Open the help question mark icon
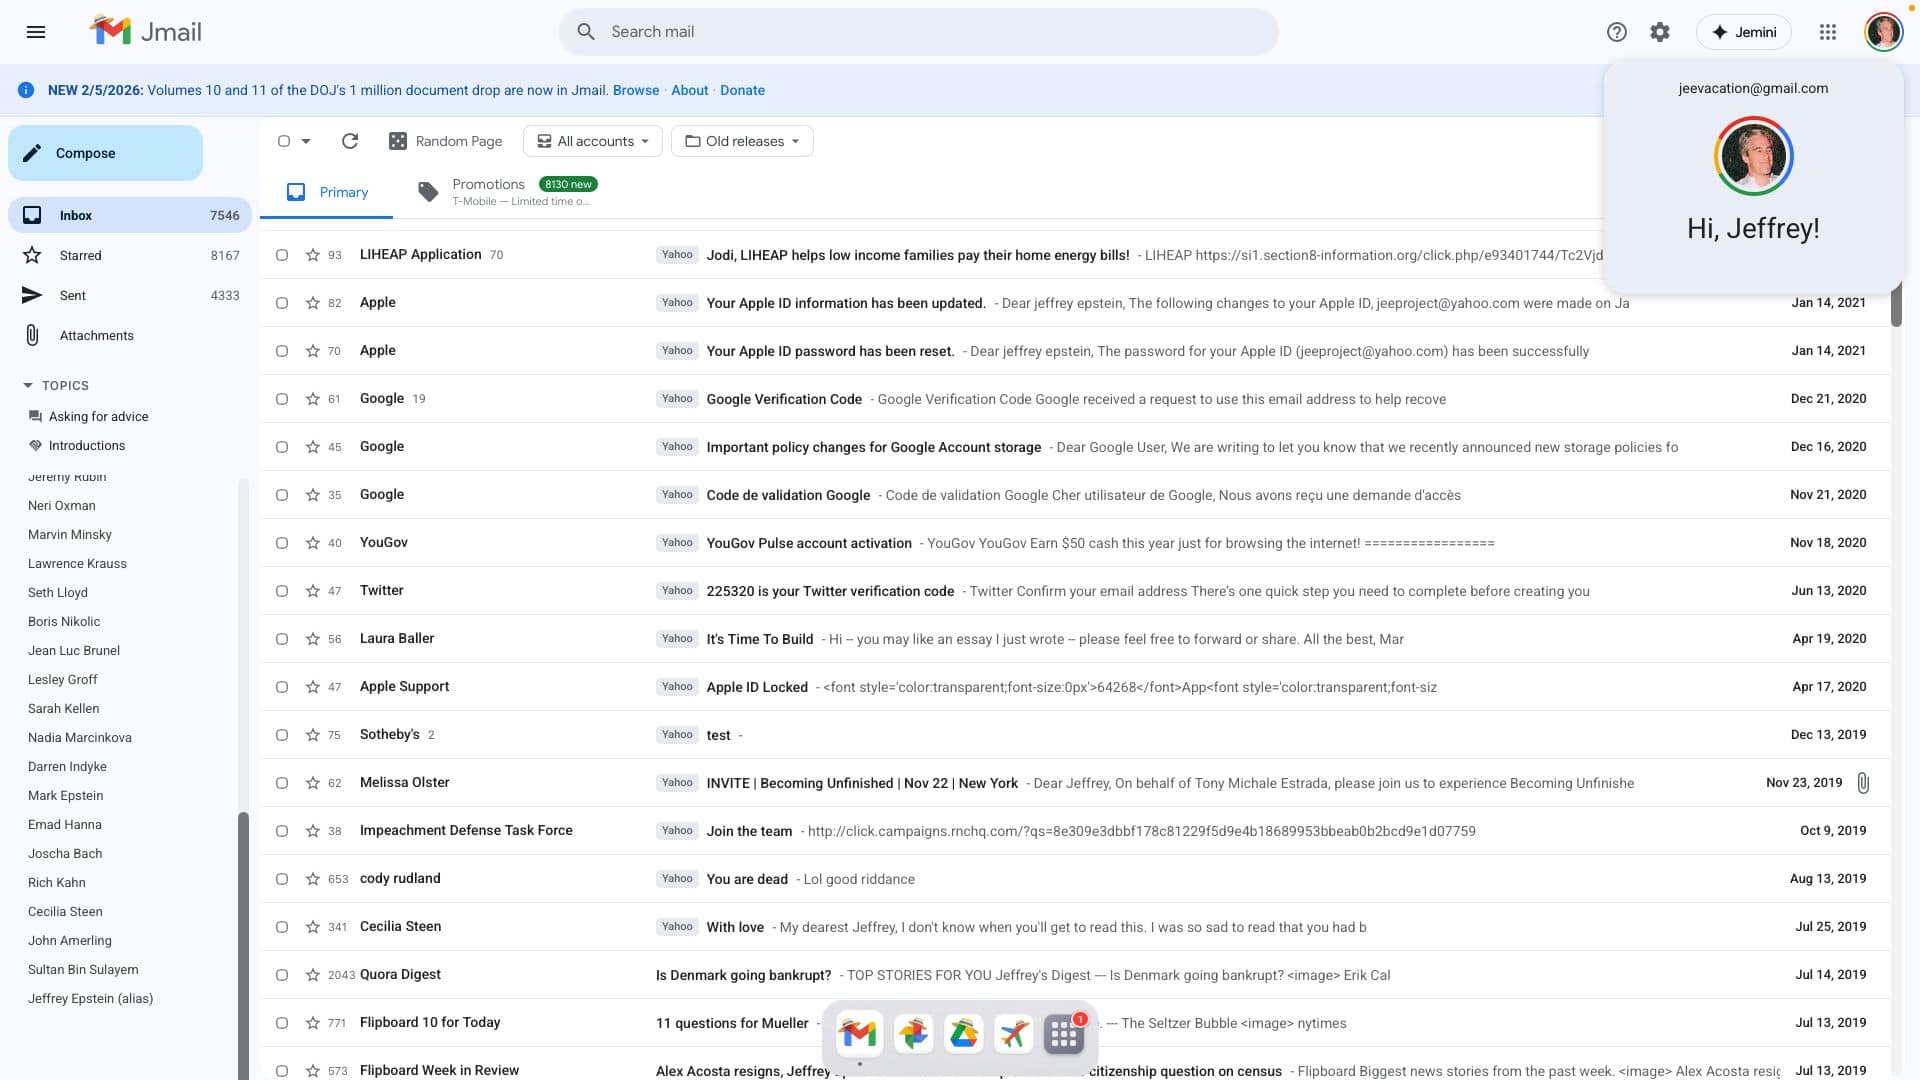This screenshot has height=1080, width=1920. [1616, 32]
